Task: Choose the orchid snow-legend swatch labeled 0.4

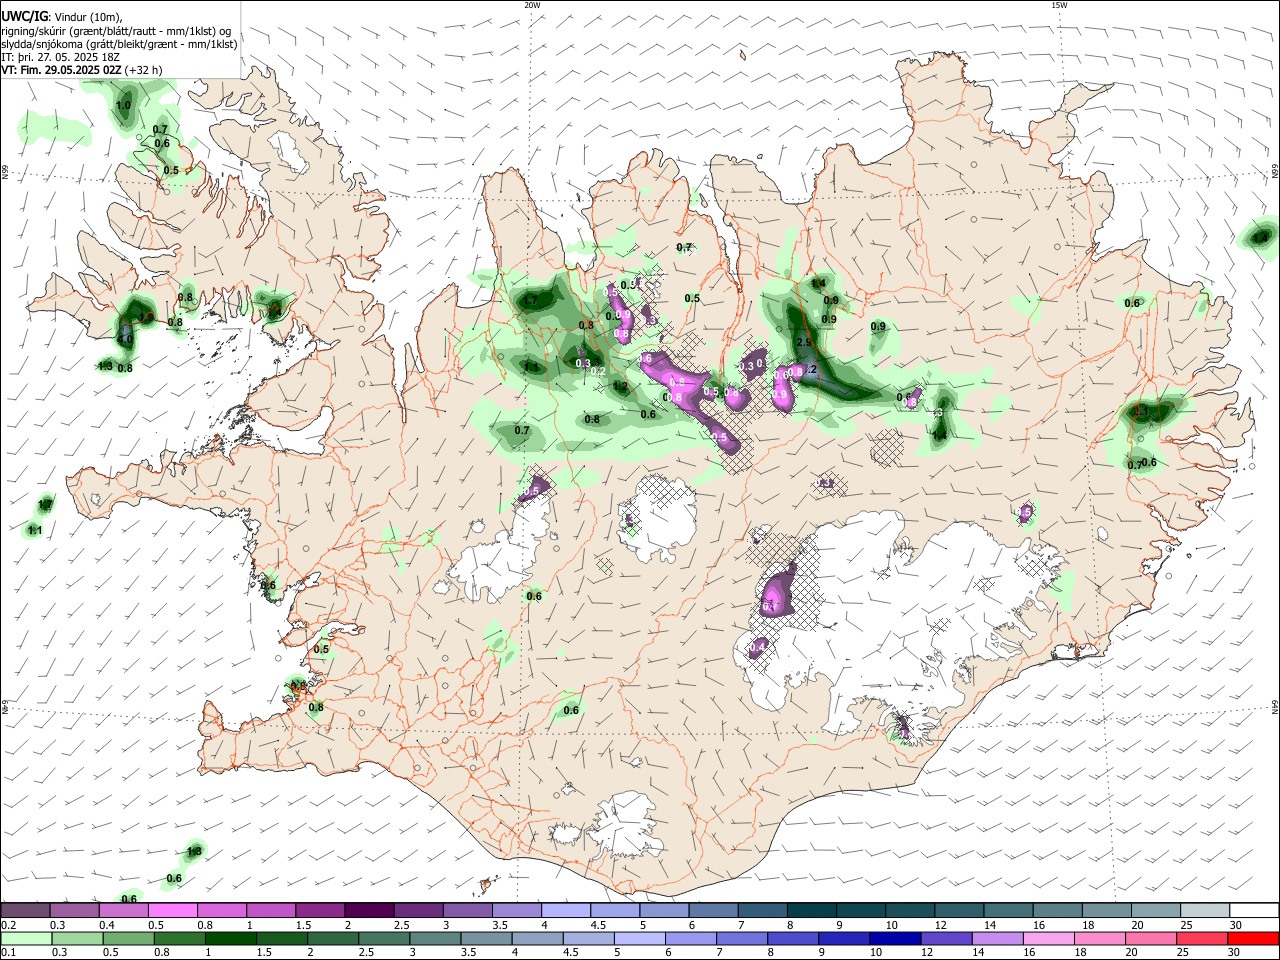Action: point(124,910)
